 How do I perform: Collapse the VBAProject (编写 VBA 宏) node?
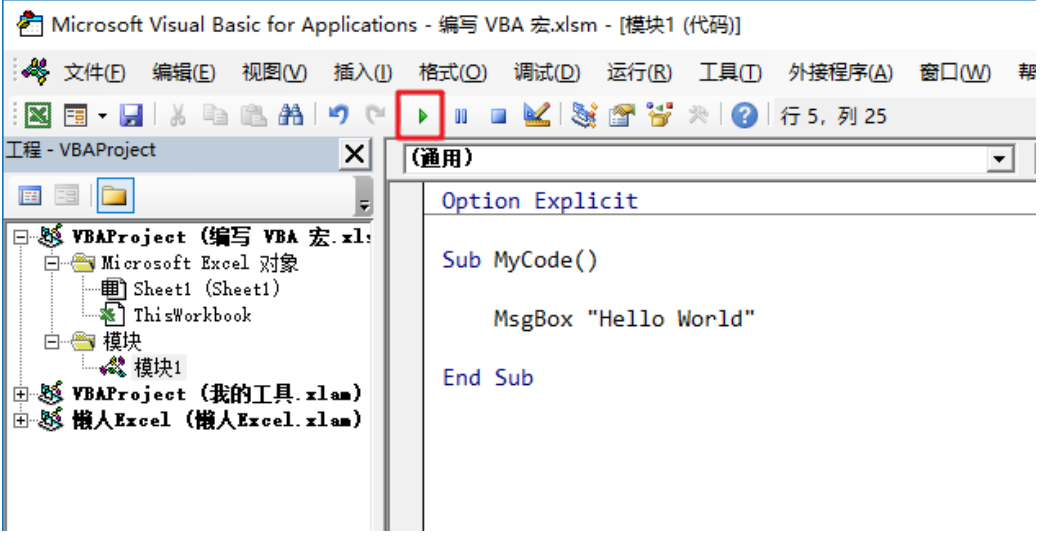pyautogui.click(x=21, y=237)
